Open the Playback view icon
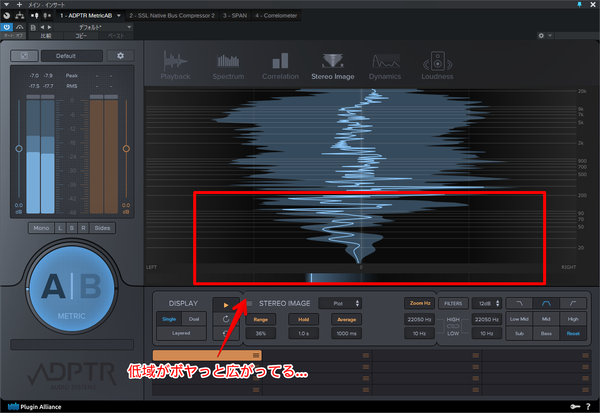The height and width of the screenshot is (413, 600). [x=175, y=65]
